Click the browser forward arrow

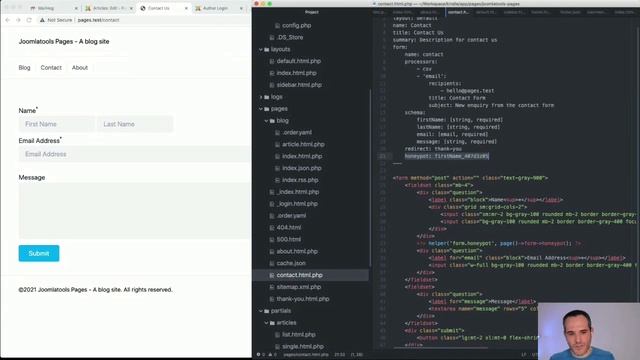[x=18, y=20]
